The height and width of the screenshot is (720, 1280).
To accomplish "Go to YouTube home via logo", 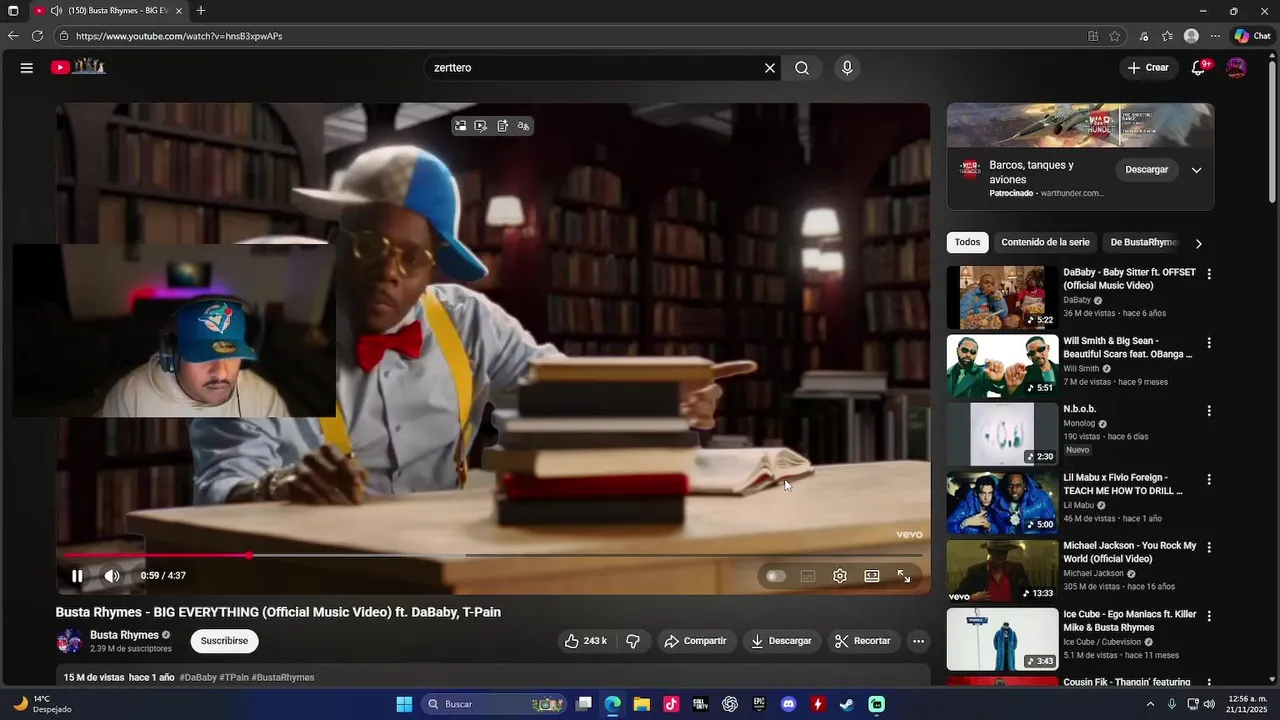I will coord(78,67).
